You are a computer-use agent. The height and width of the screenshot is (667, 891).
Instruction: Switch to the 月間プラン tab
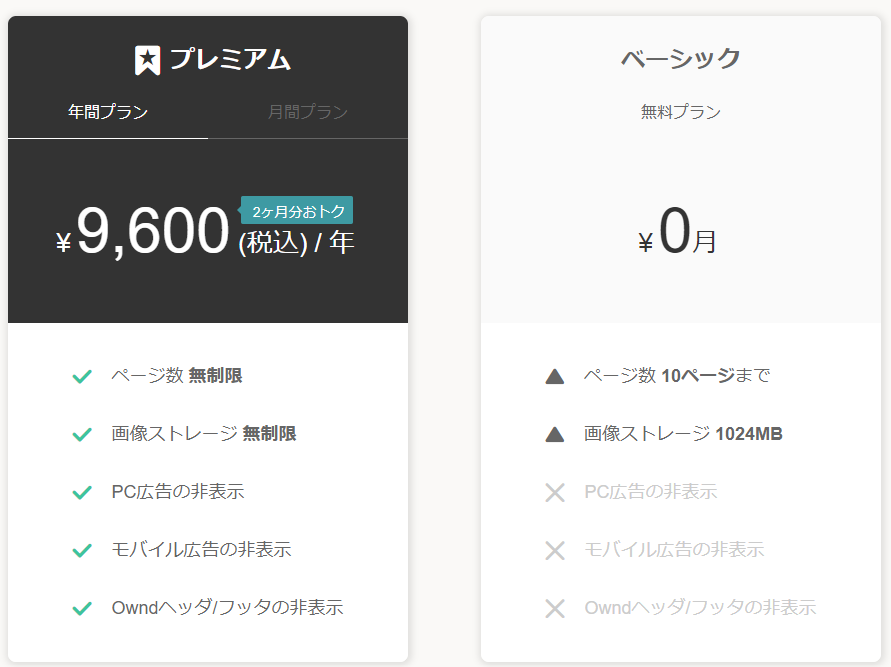tap(308, 112)
